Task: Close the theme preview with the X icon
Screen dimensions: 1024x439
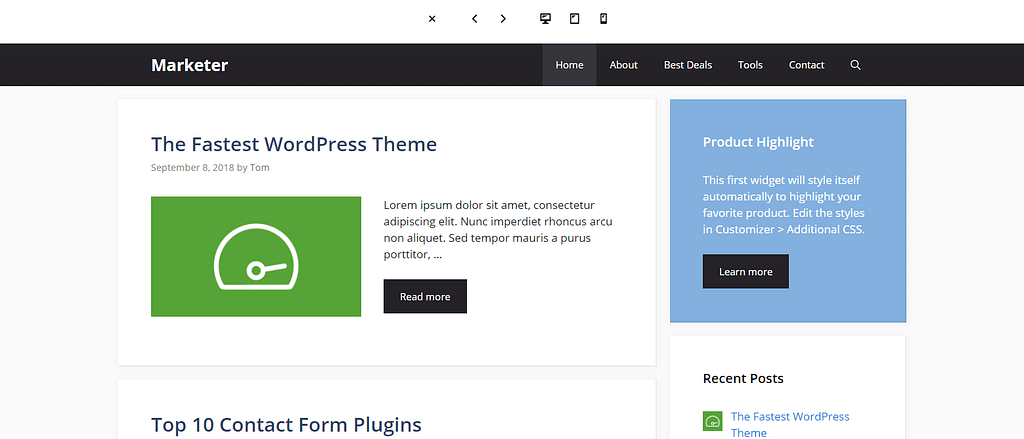Action: coord(432,19)
